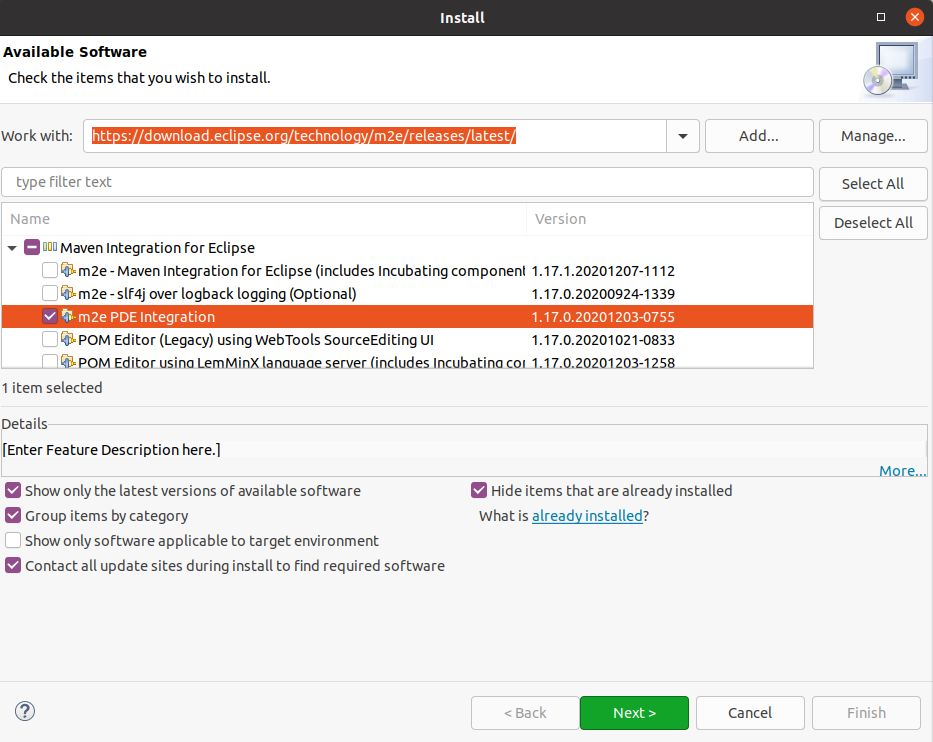Click feature icon beside slf4j over logback logging
Image resolution: width=933 pixels, height=742 pixels.
(68, 293)
